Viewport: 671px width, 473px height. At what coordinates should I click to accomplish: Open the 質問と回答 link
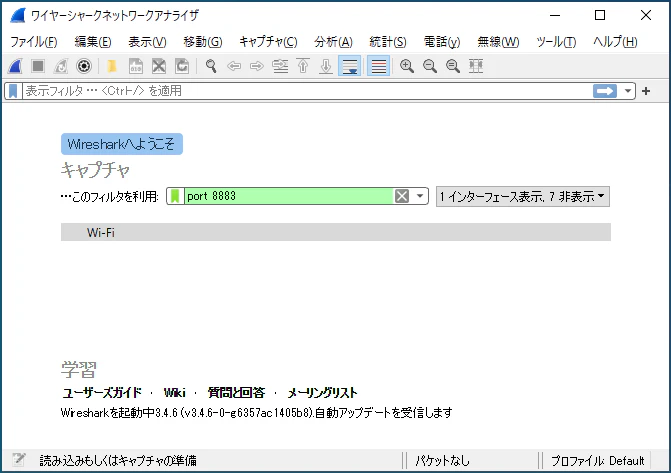[236, 393]
